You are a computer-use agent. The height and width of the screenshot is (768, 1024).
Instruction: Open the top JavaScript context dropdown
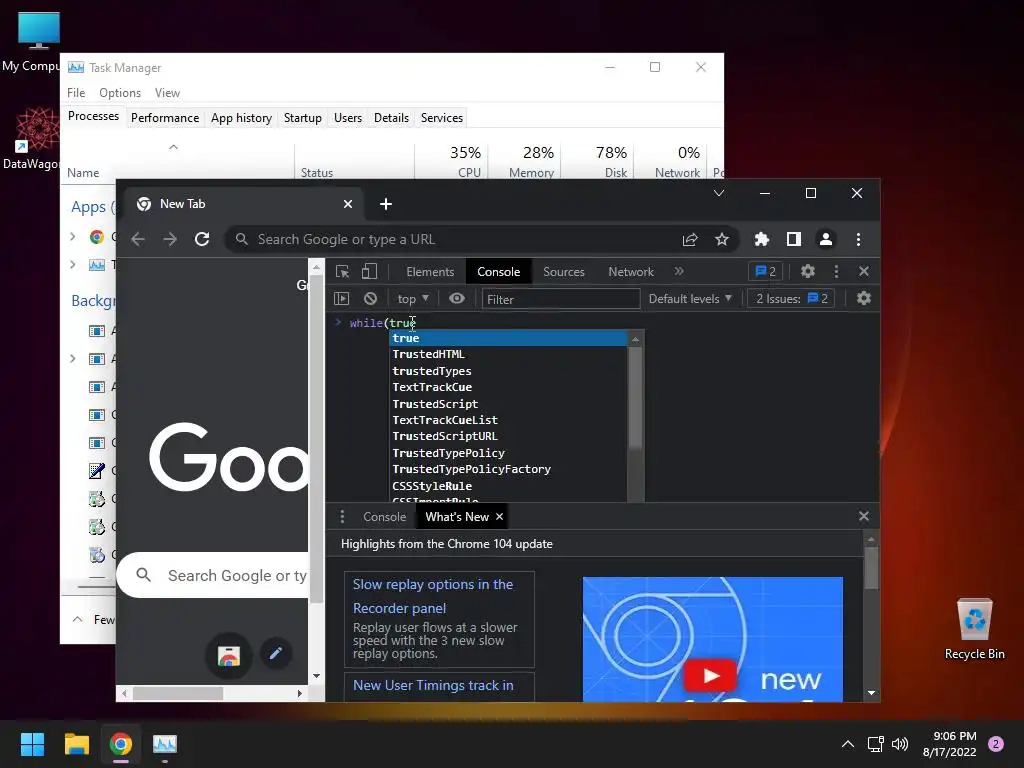pos(413,298)
